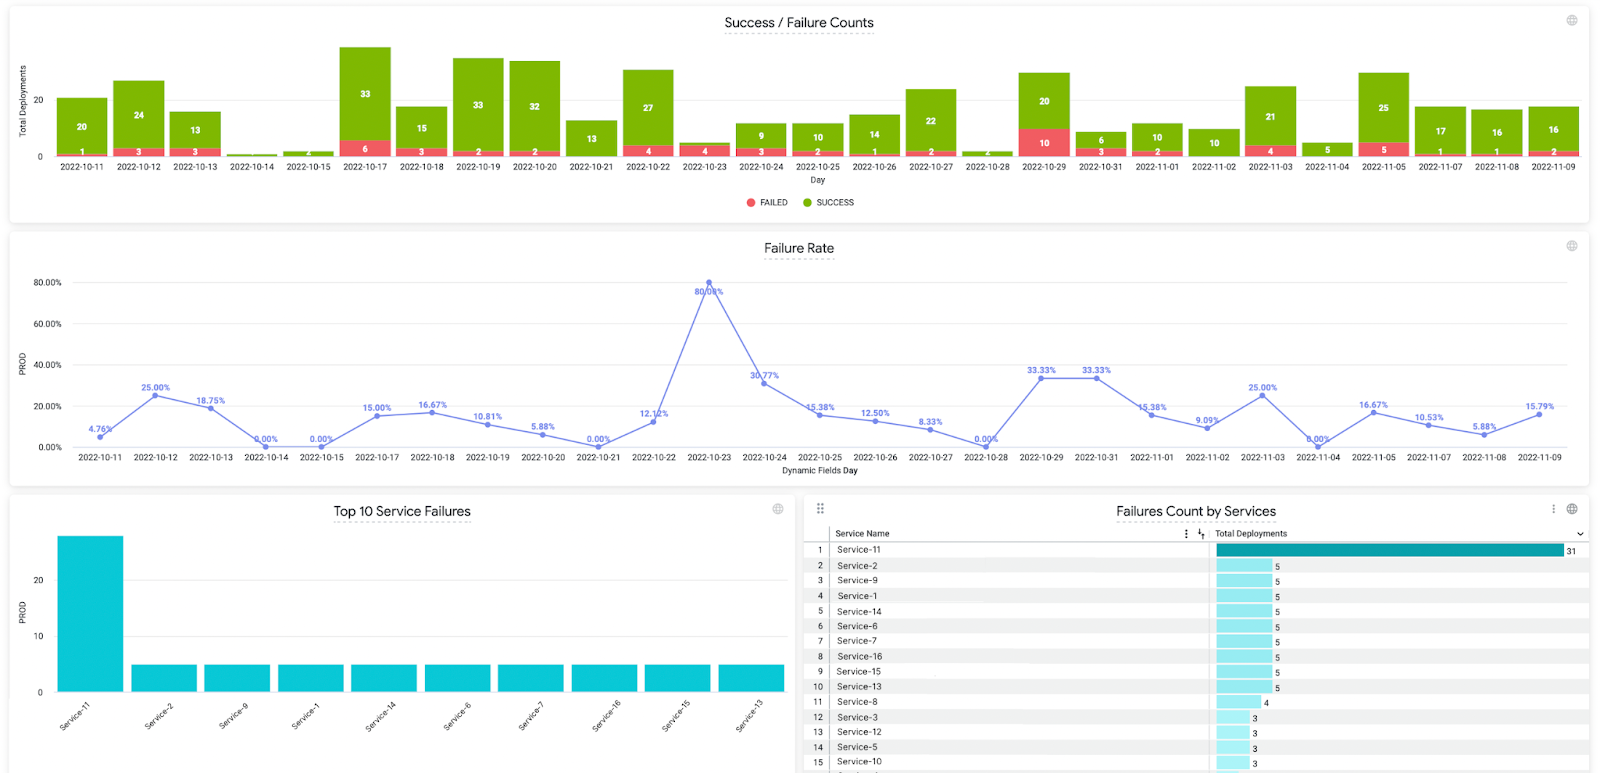Select the Service-3 row in the table
This screenshot has height=773, width=1600.
click(x=1196, y=717)
